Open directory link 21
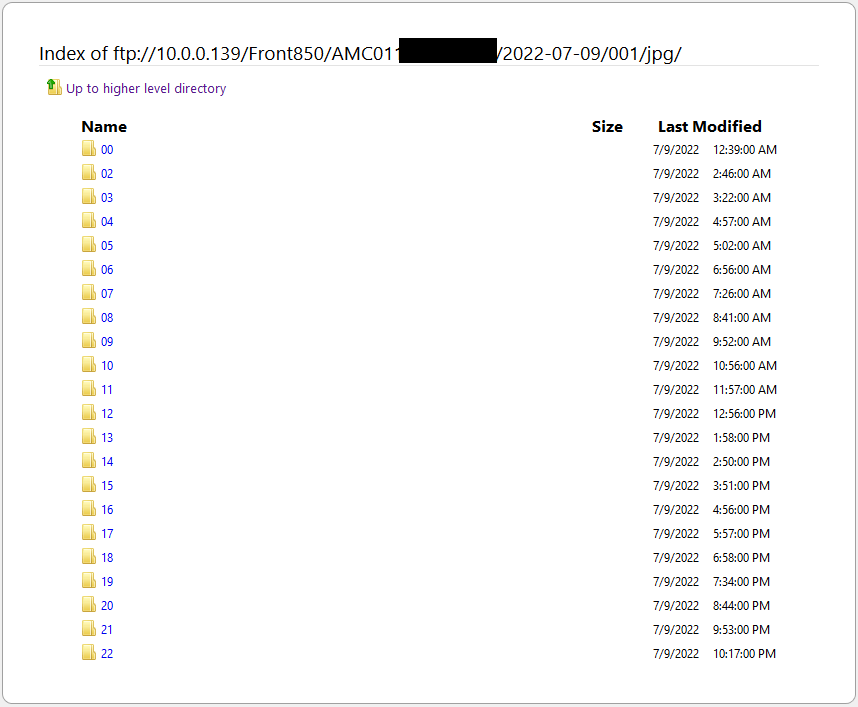 (107, 631)
